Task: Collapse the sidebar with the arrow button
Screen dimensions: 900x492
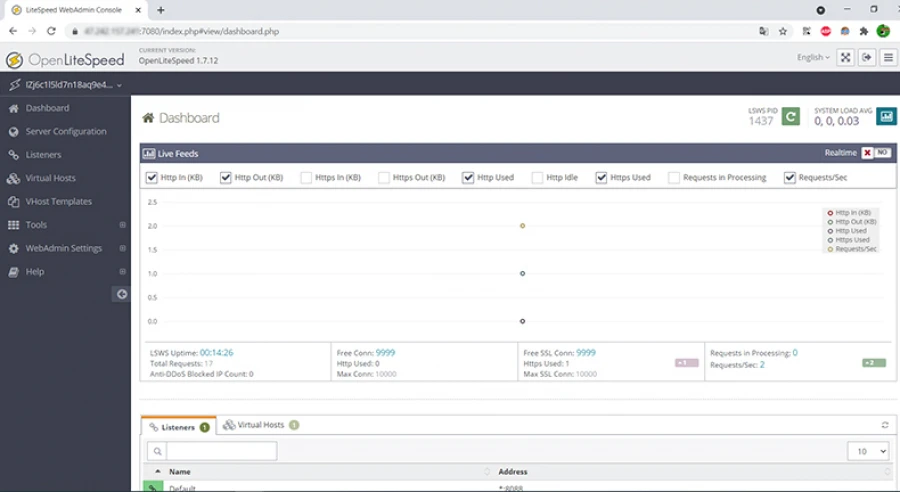Action: point(122,295)
